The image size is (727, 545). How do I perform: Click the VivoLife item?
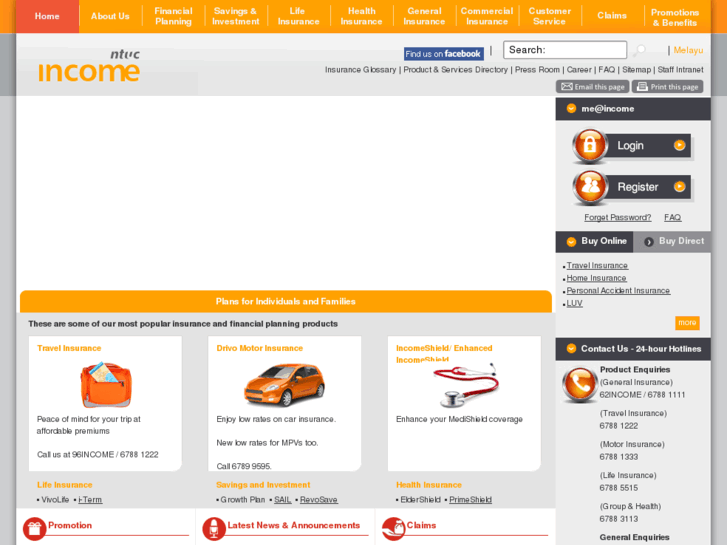tap(55, 500)
